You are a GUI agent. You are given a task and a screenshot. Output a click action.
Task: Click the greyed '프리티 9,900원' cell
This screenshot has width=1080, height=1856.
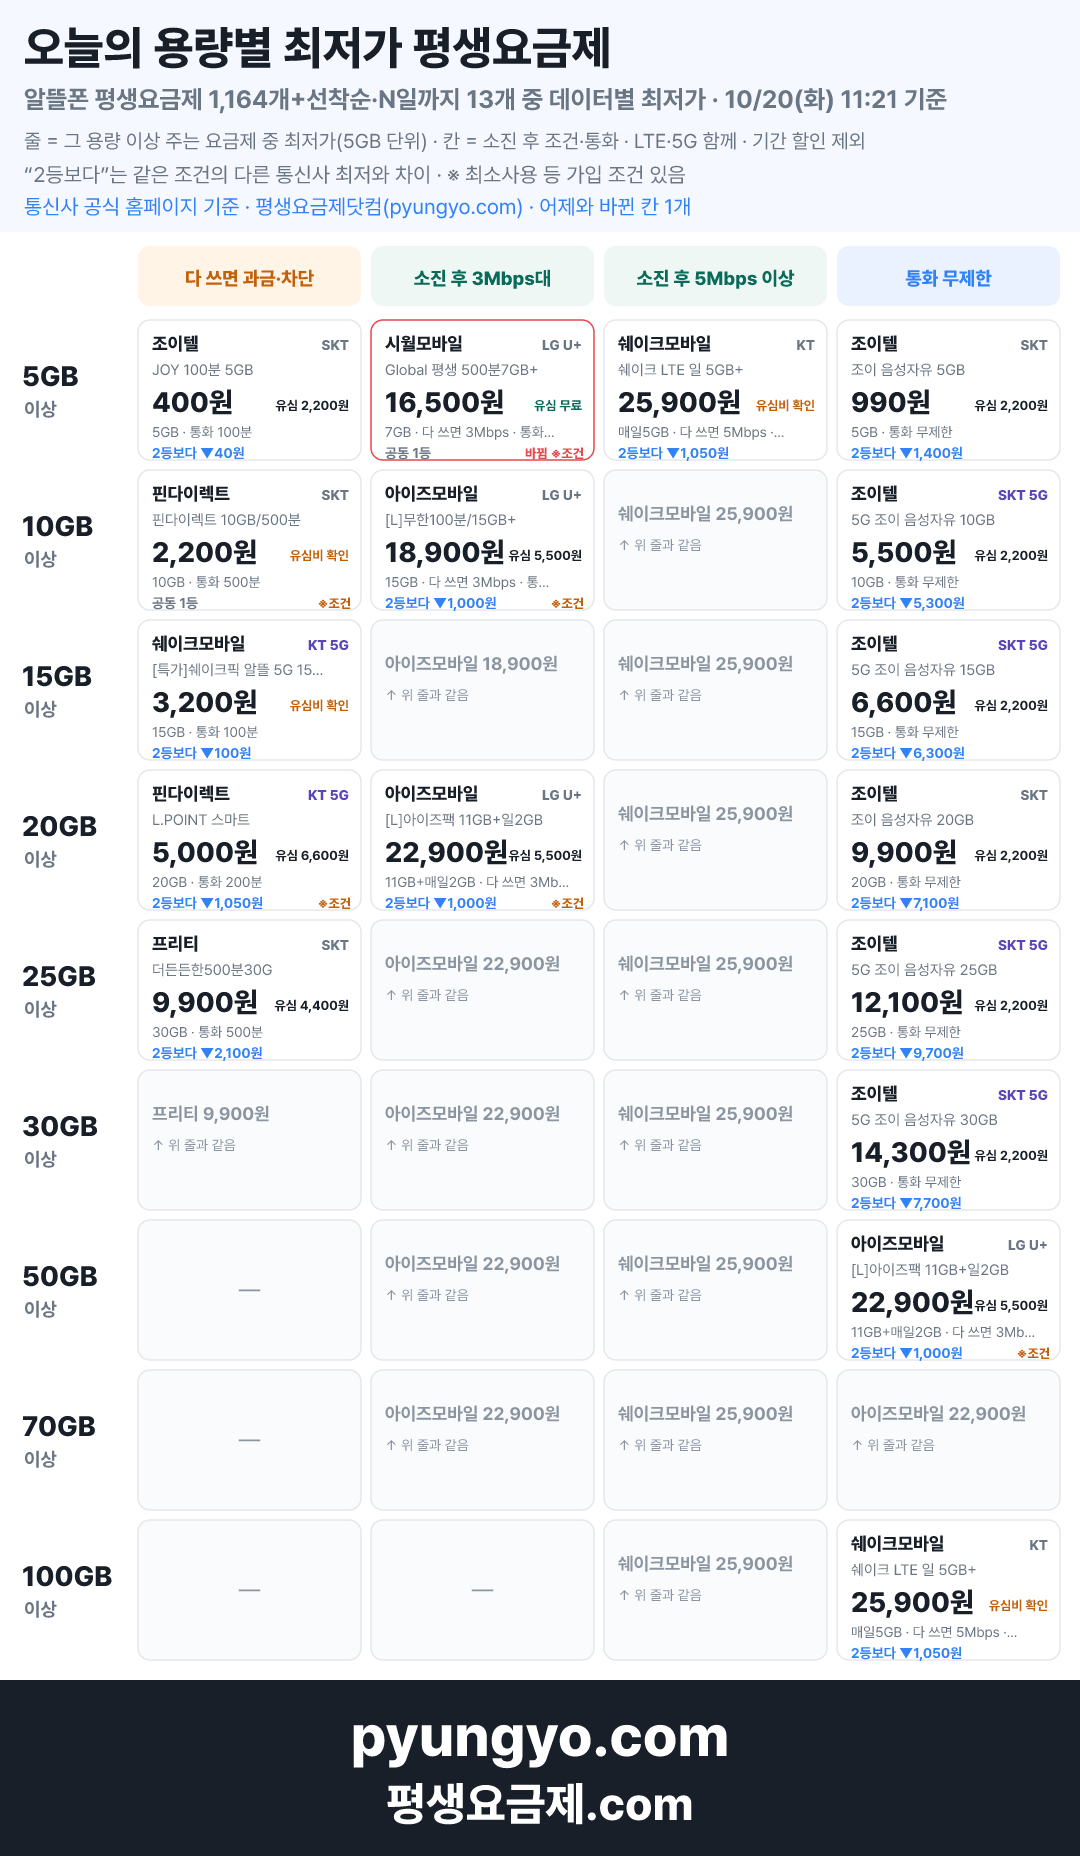point(249,1140)
